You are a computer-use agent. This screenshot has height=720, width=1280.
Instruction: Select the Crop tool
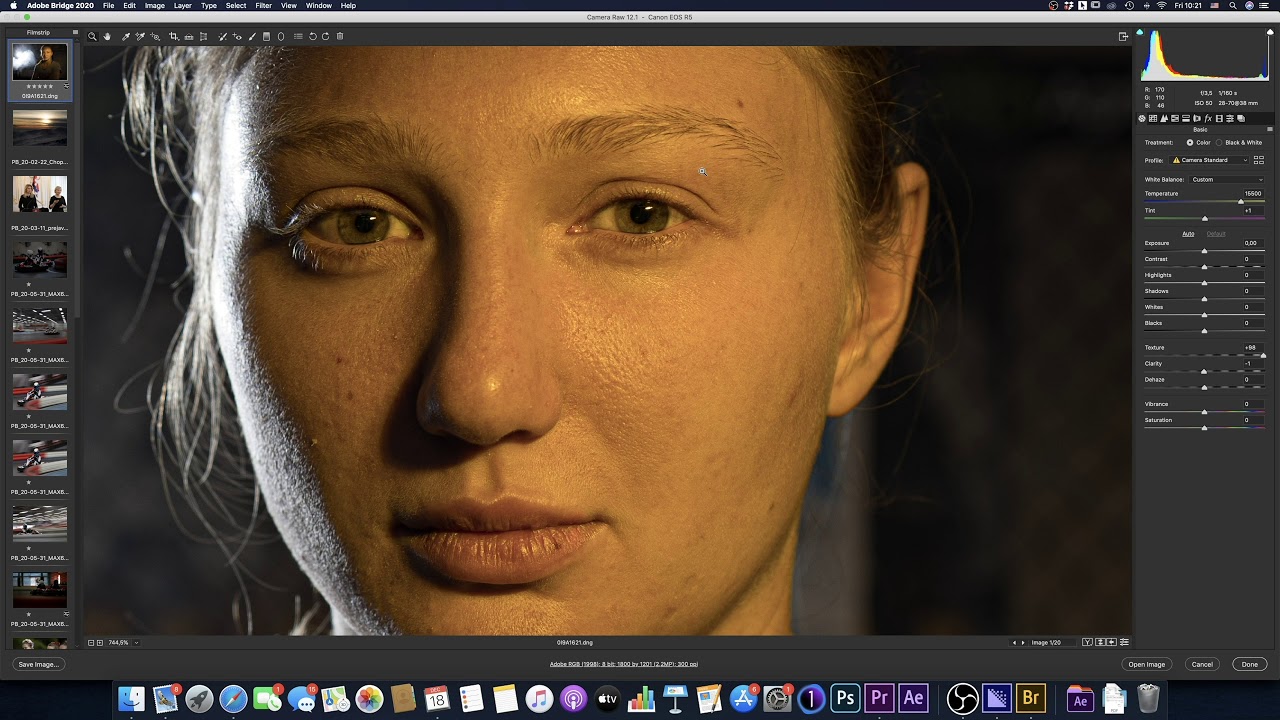[x=174, y=36]
